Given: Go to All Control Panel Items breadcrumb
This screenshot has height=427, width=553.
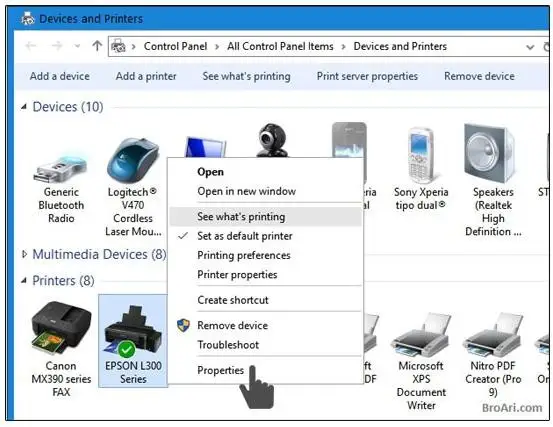Looking at the screenshot, I should tap(280, 46).
